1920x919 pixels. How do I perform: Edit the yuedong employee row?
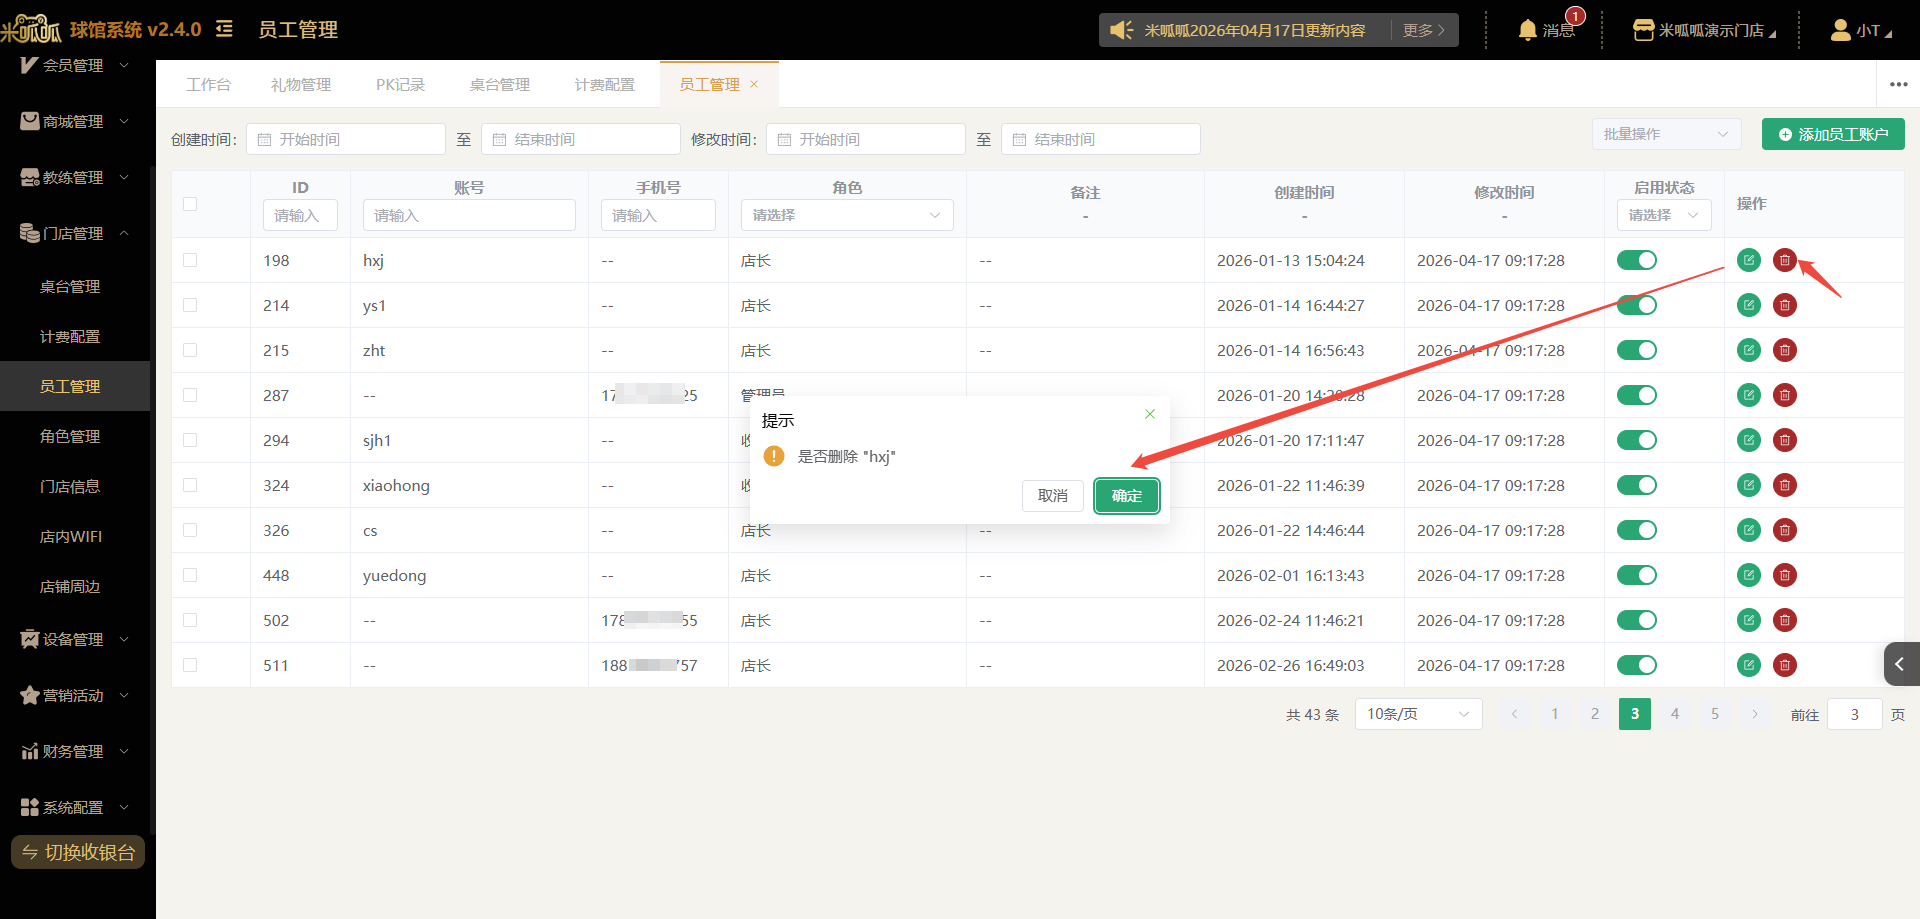point(1749,575)
